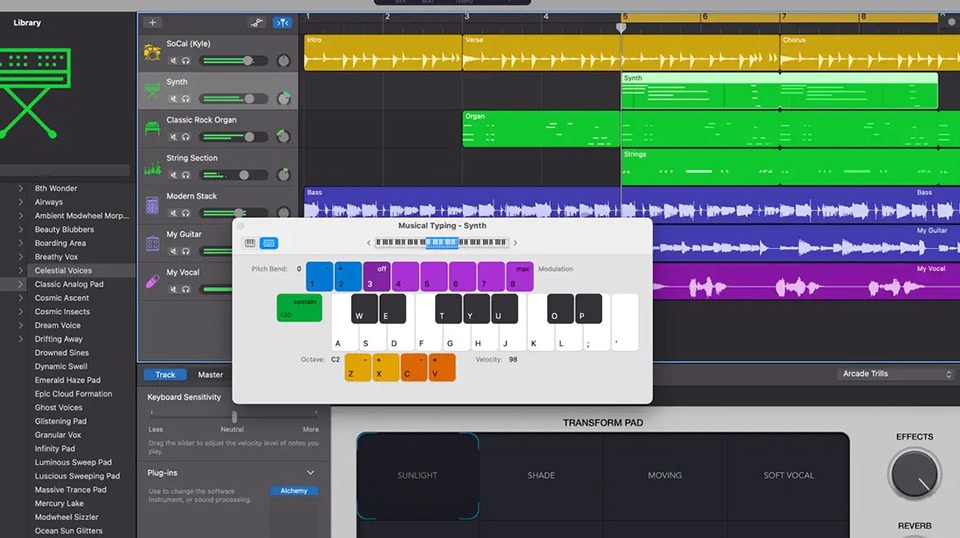Solo the My Guitar track

pos(186,251)
